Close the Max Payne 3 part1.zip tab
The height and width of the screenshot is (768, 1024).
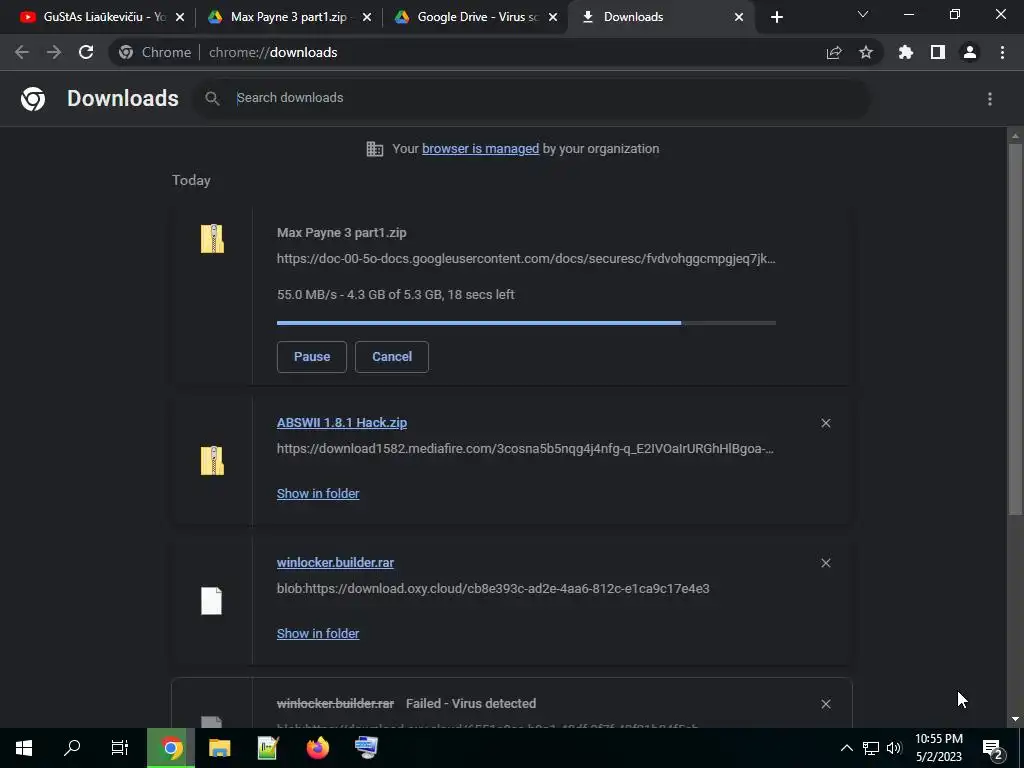(x=367, y=17)
